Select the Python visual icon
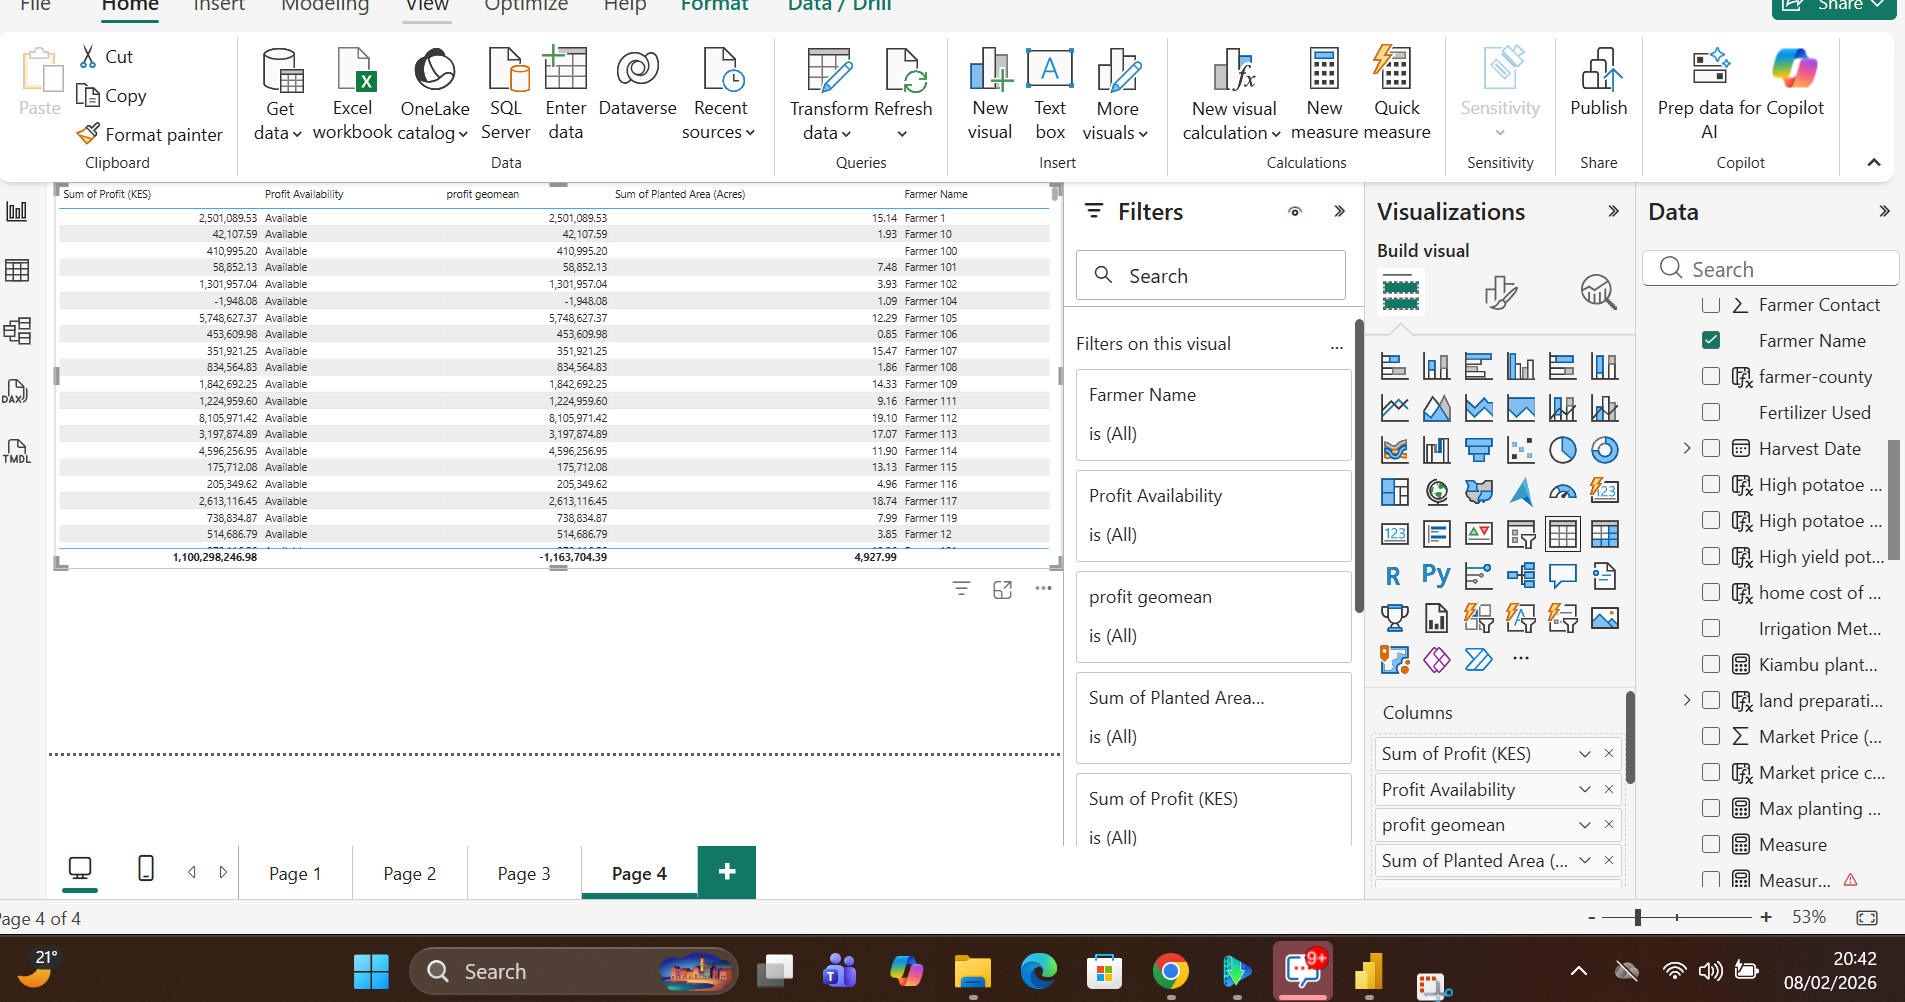Viewport: 1905px width, 1002px height. coord(1436,576)
